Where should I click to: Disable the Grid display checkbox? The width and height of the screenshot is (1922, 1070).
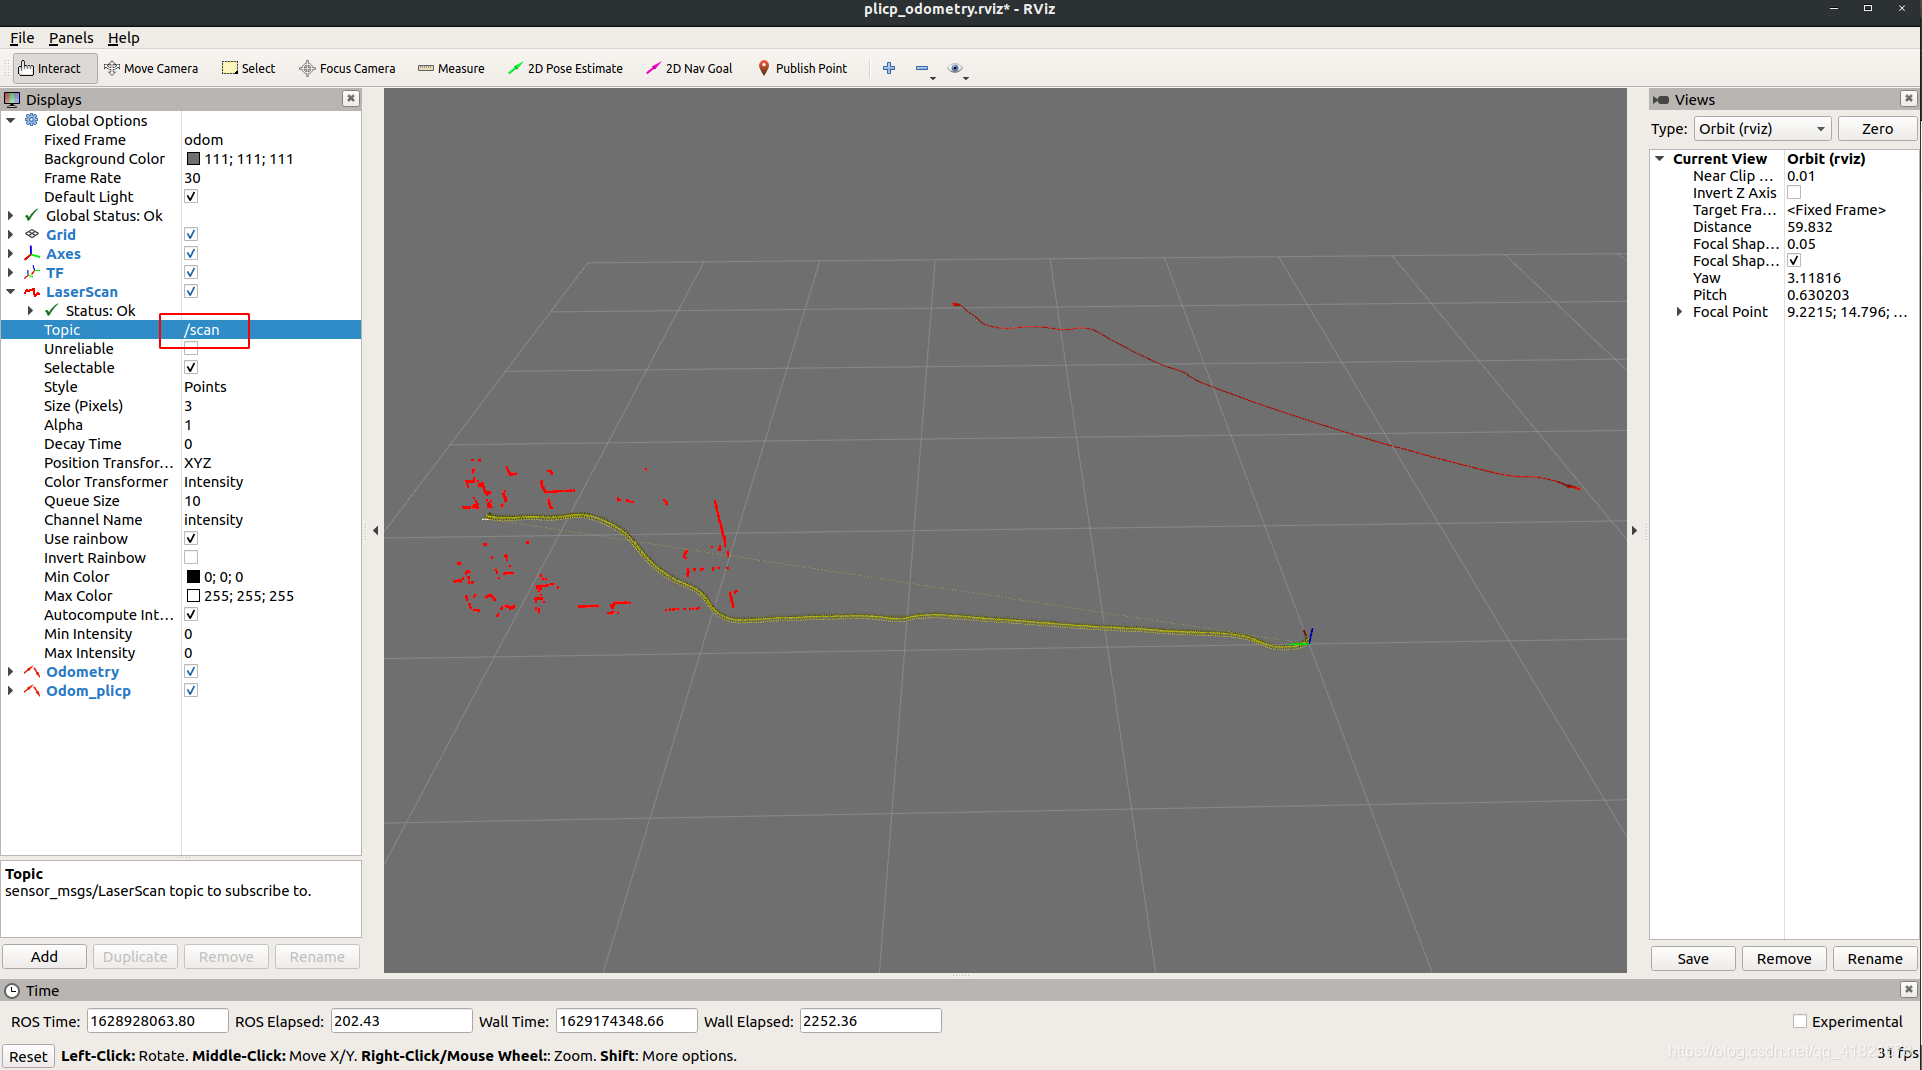point(191,234)
